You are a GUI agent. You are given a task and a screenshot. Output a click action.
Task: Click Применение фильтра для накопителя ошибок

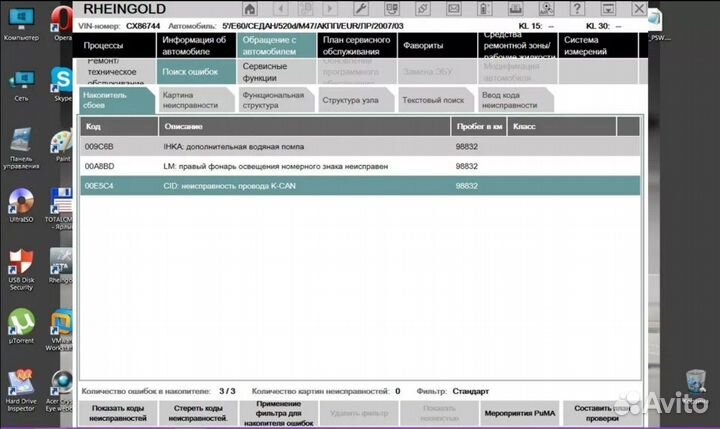pyautogui.click(x=278, y=413)
